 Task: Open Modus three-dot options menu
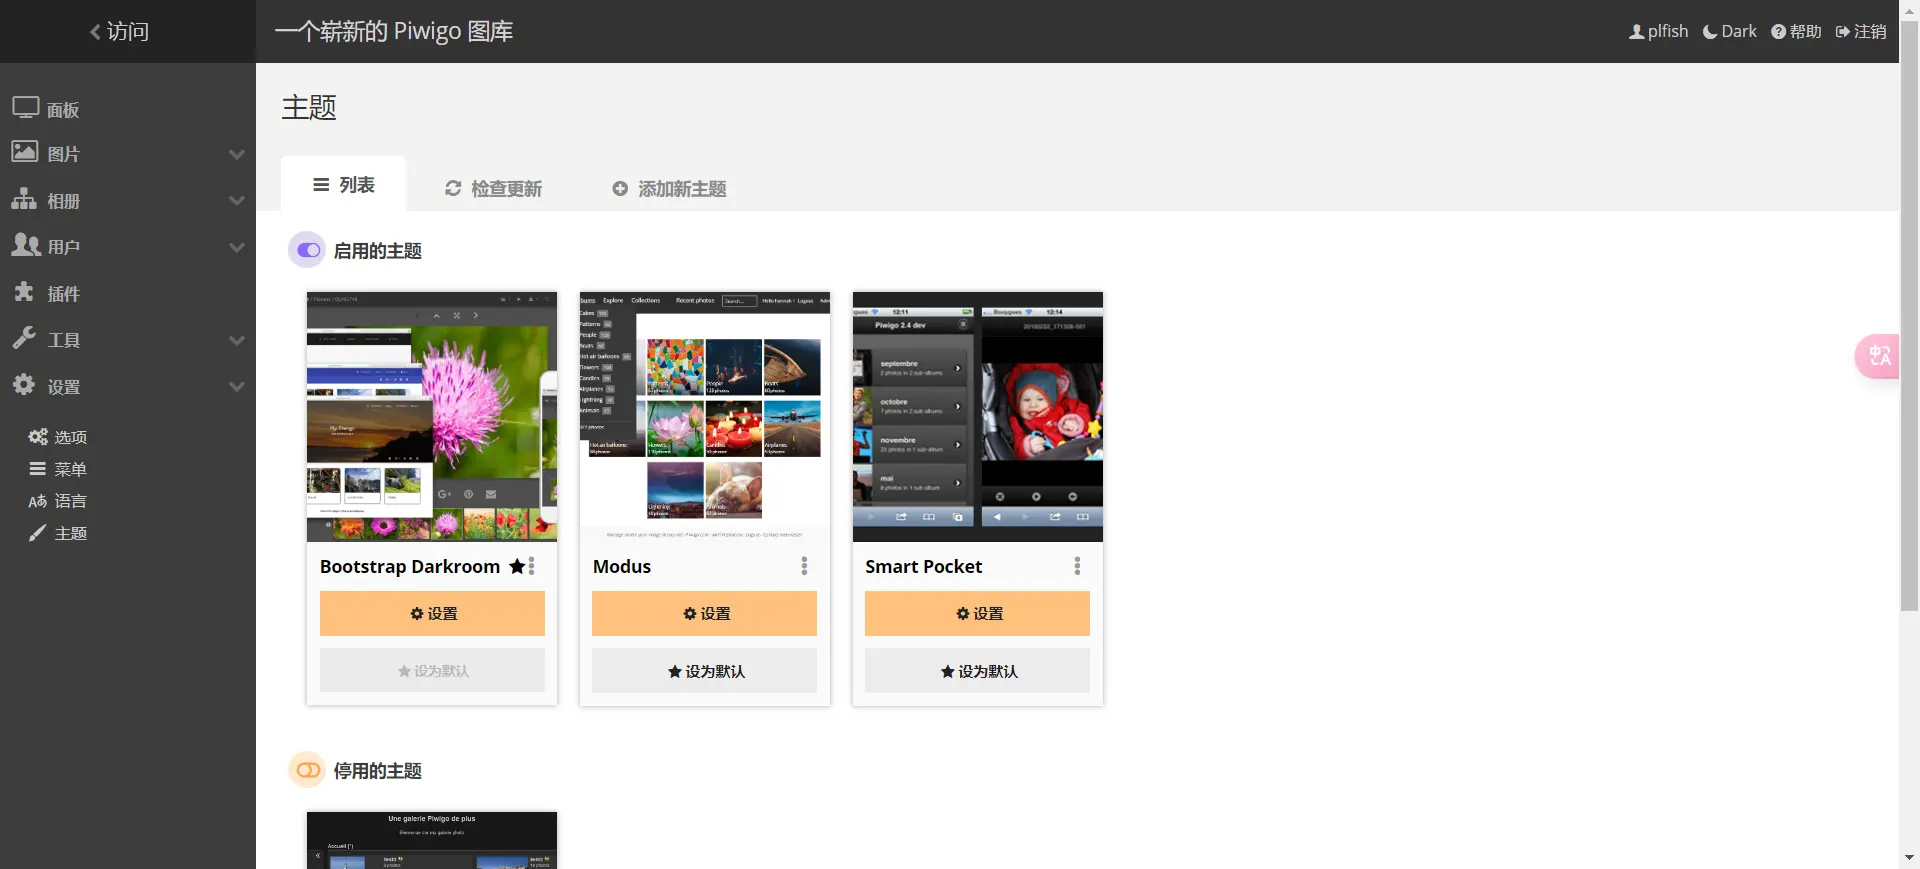(804, 566)
